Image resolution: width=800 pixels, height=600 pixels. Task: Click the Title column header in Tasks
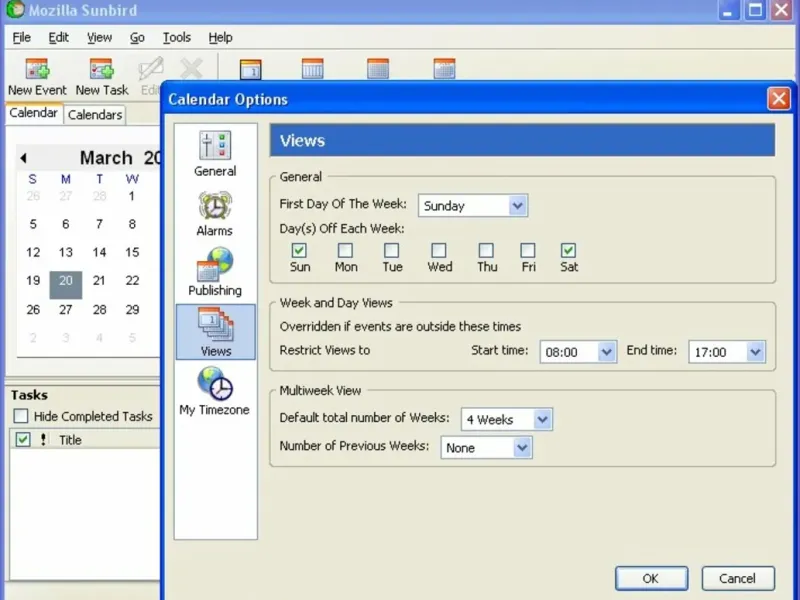(70, 439)
